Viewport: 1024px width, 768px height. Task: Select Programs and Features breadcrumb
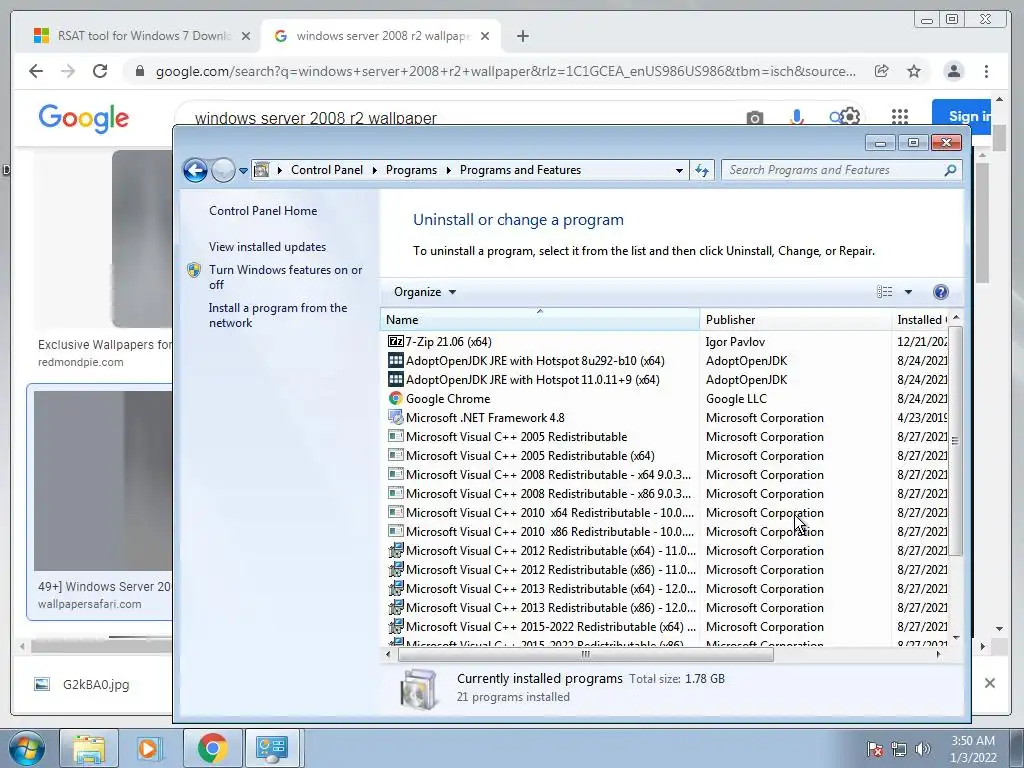(x=520, y=170)
